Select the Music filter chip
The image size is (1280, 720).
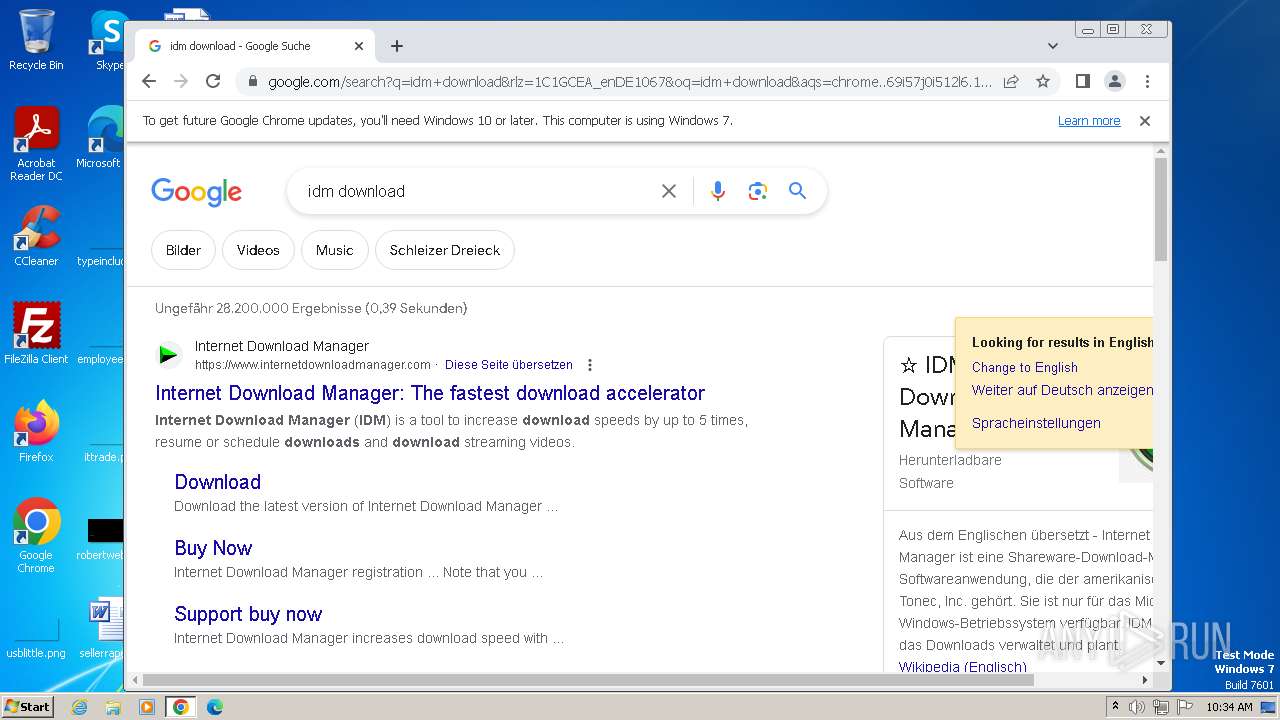[x=334, y=250]
